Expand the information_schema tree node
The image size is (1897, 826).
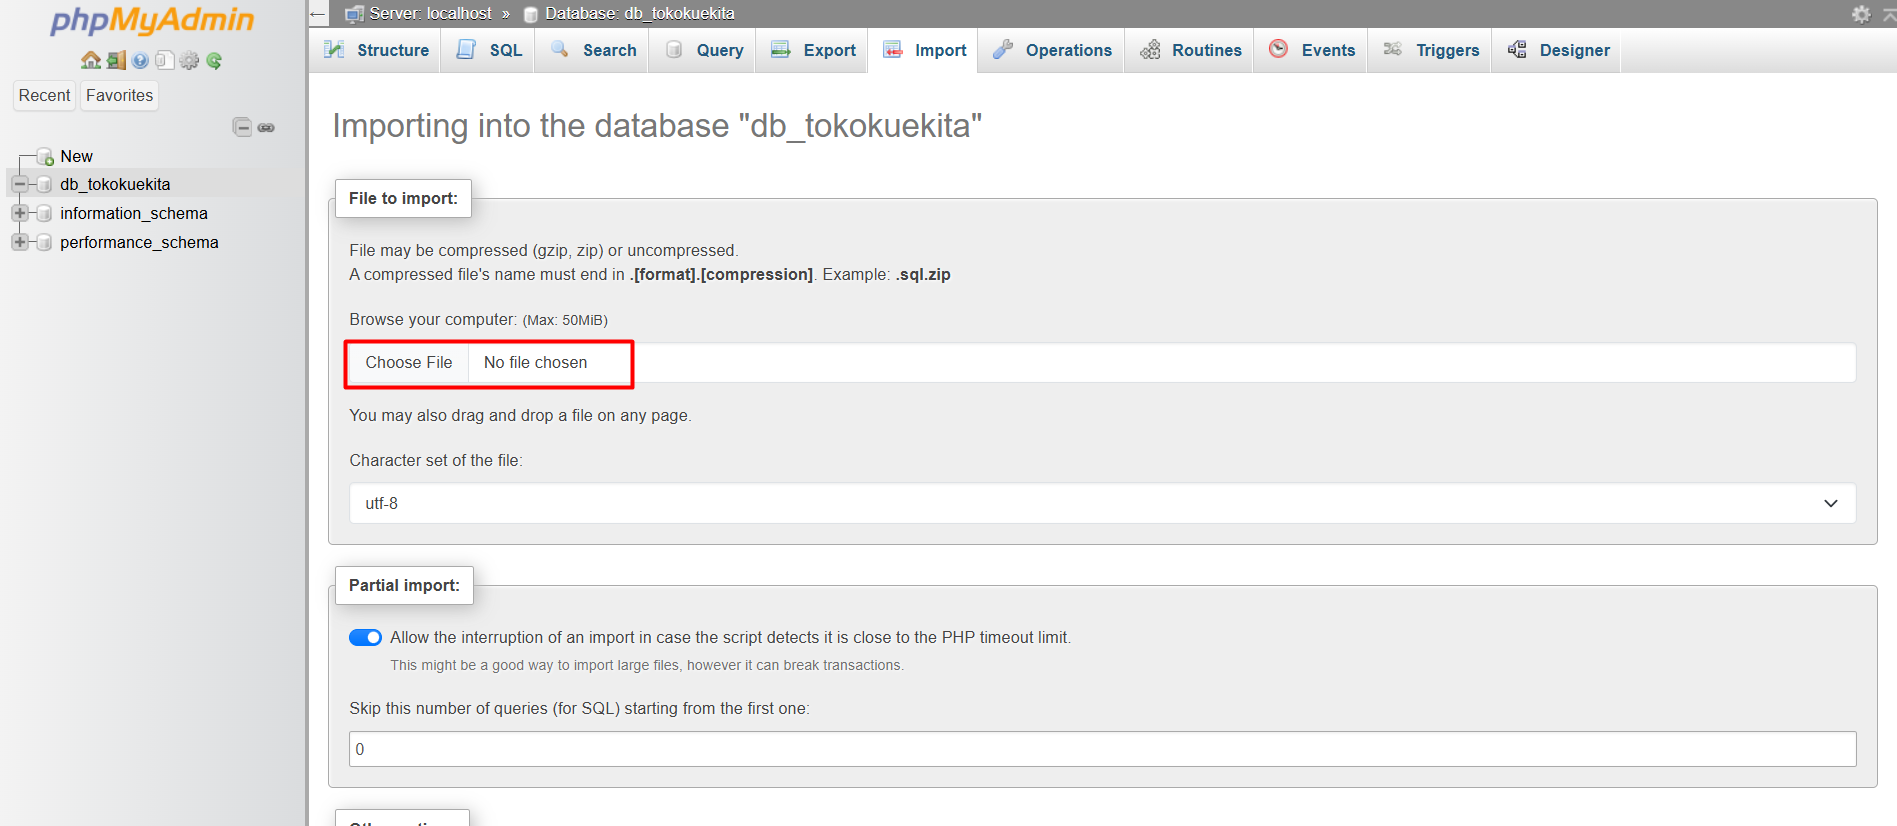coord(19,213)
